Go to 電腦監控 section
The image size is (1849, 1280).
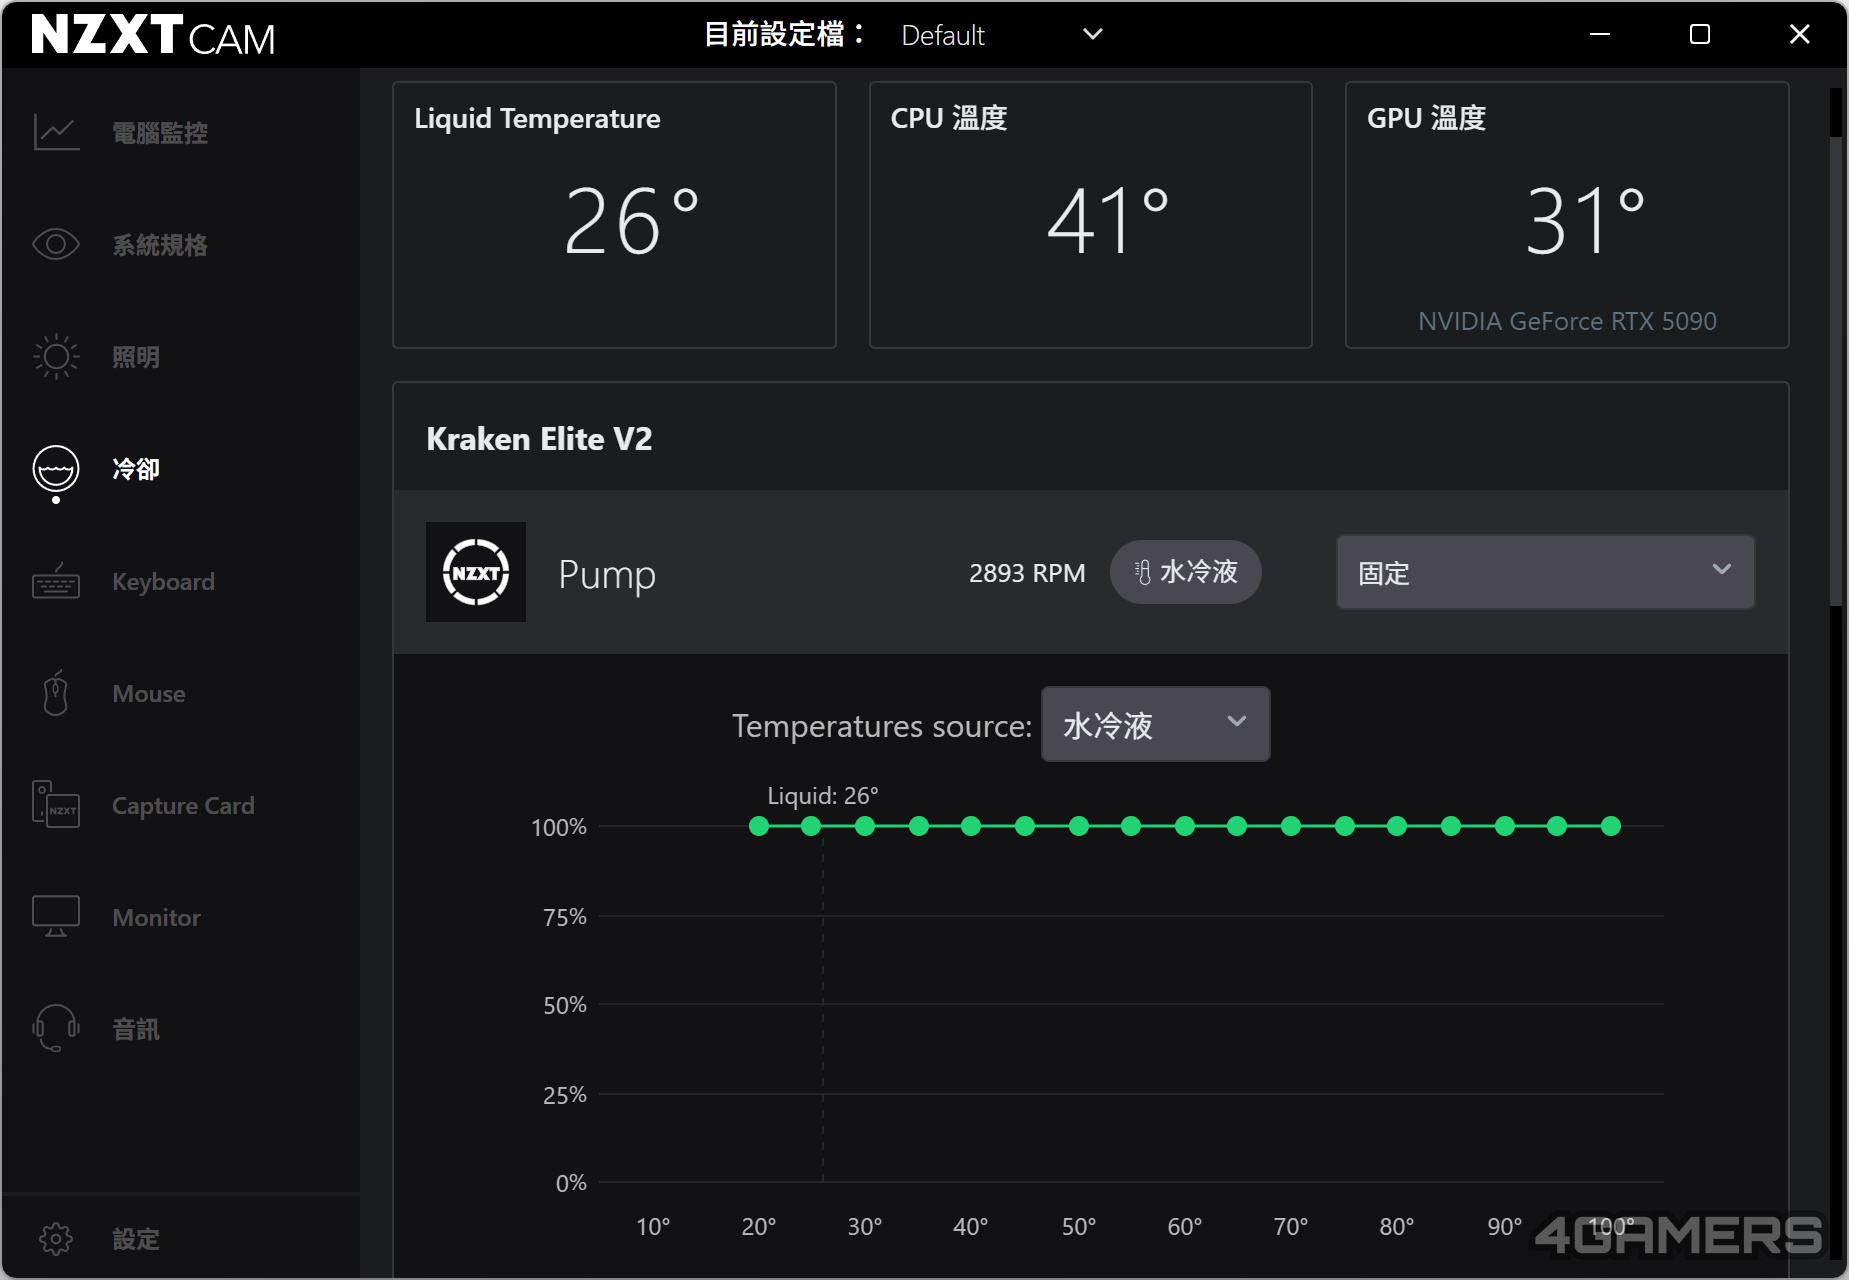click(x=160, y=133)
